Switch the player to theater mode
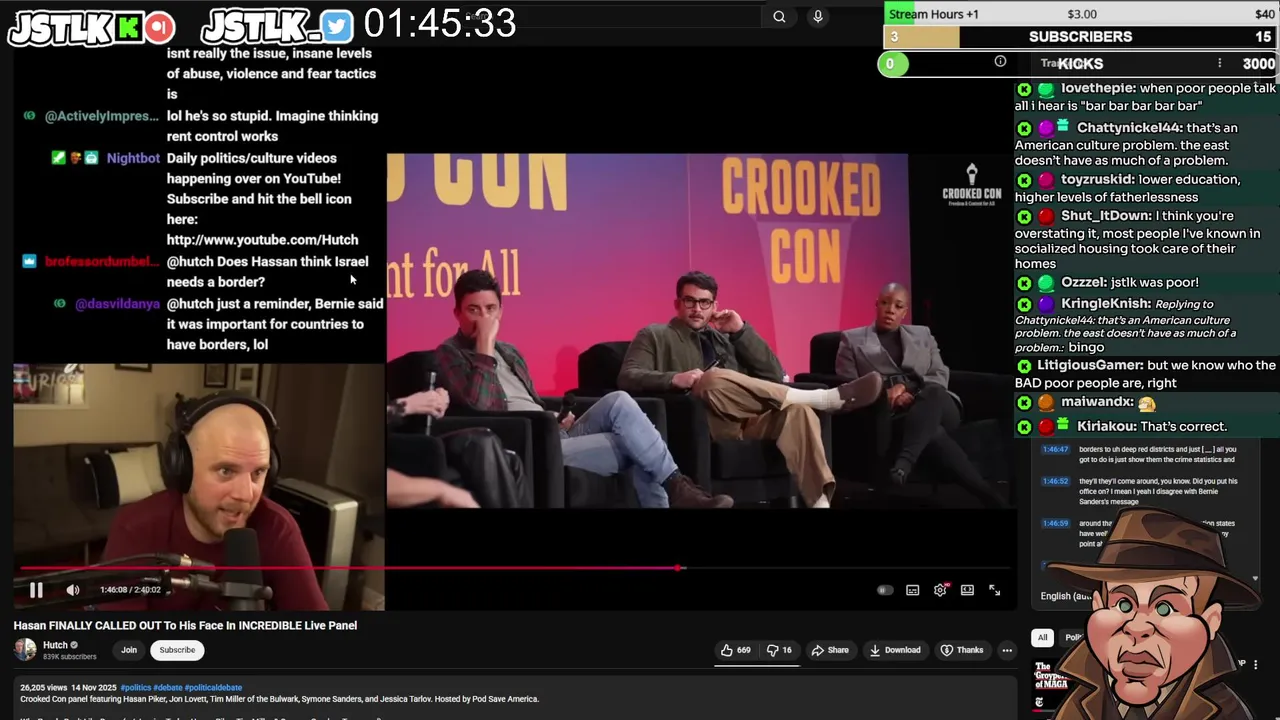Viewport: 1280px width, 720px height. coord(967,590)
